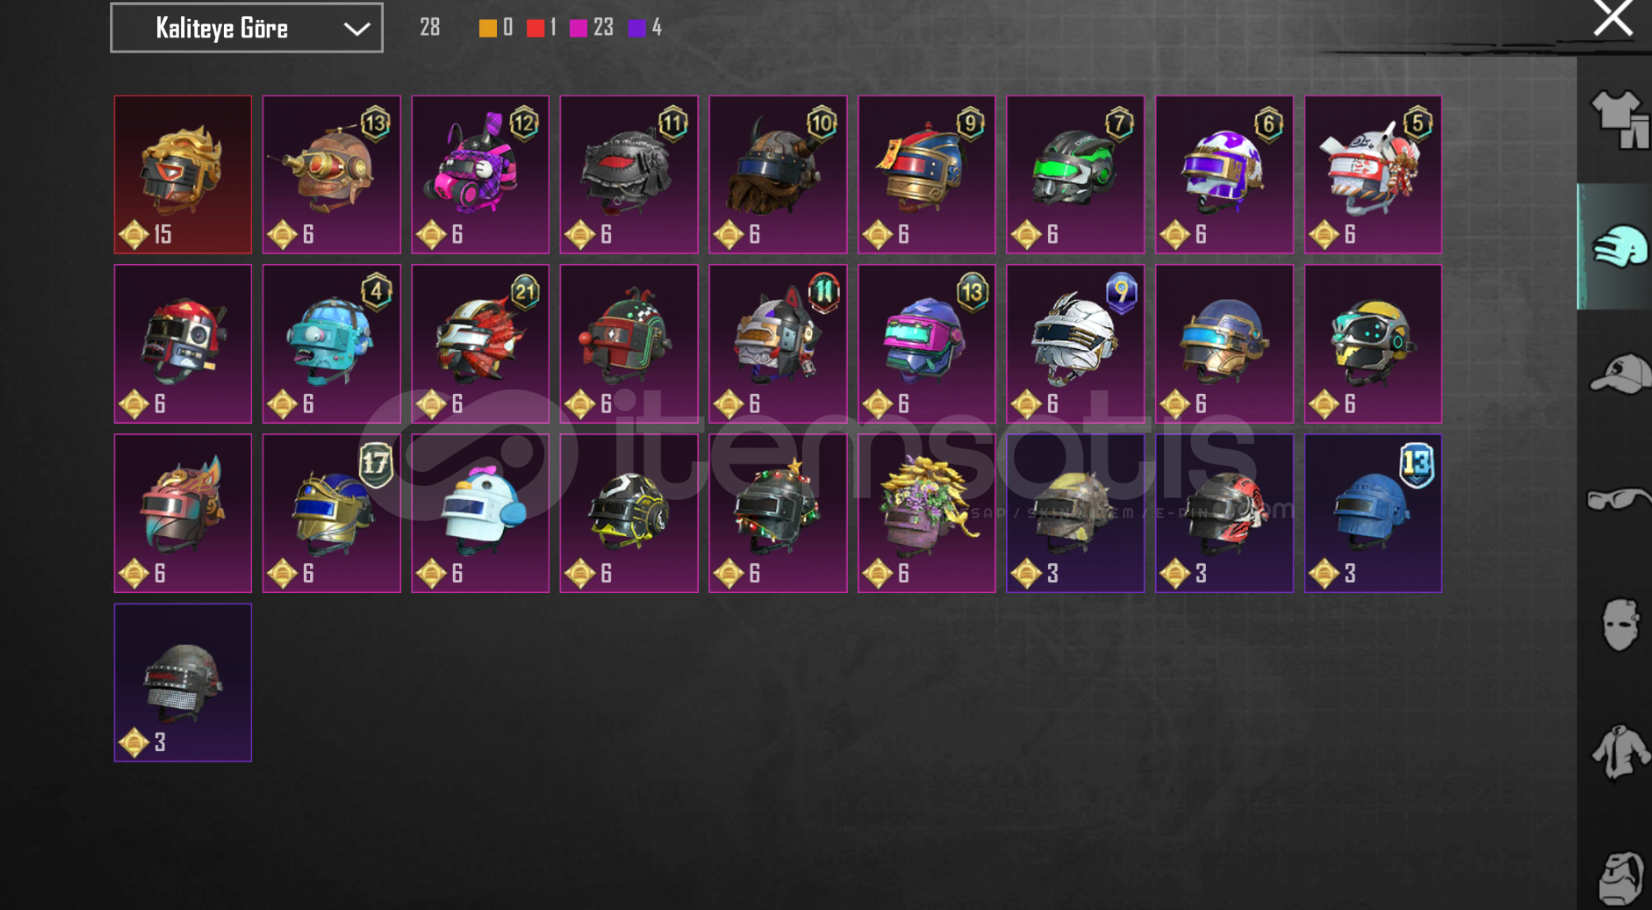The width and height of the screenshot is (1652, 910).
Task: Select the helmet category icon in sidebar
Action: point(1618,247)
